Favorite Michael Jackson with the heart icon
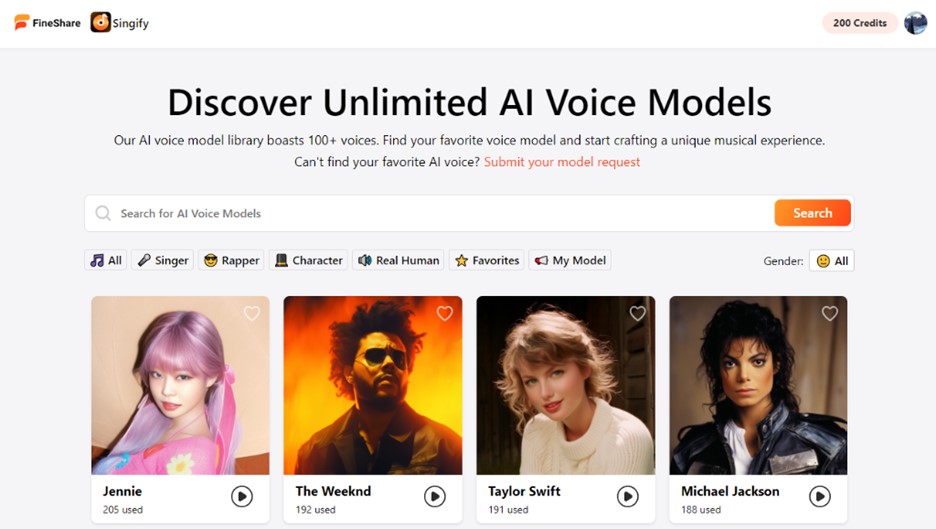This screenshot has width=936, height=529. (x=830, y=313)
